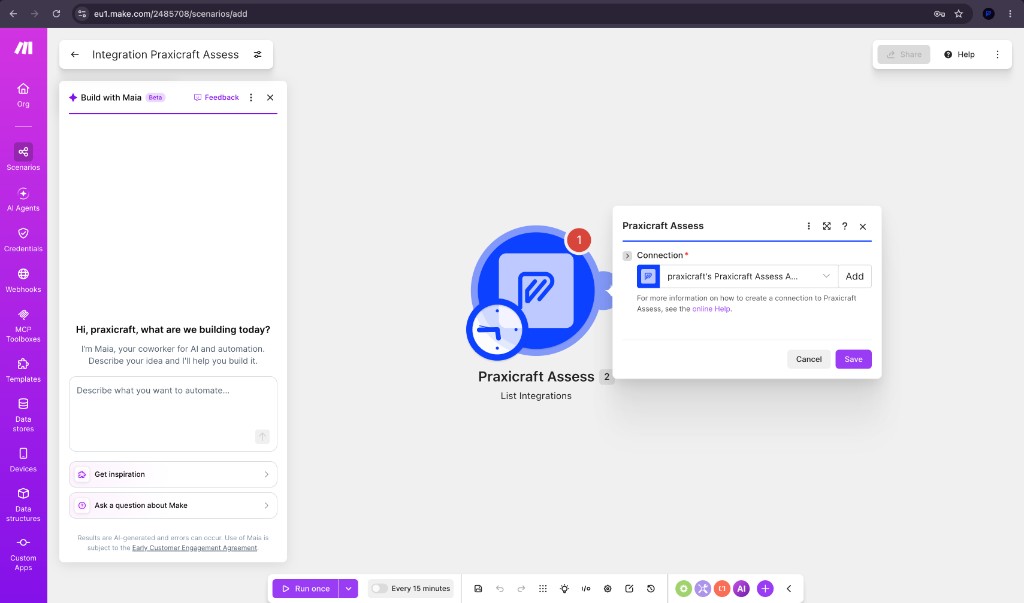Click orange text parser icon

pos(722,589)
